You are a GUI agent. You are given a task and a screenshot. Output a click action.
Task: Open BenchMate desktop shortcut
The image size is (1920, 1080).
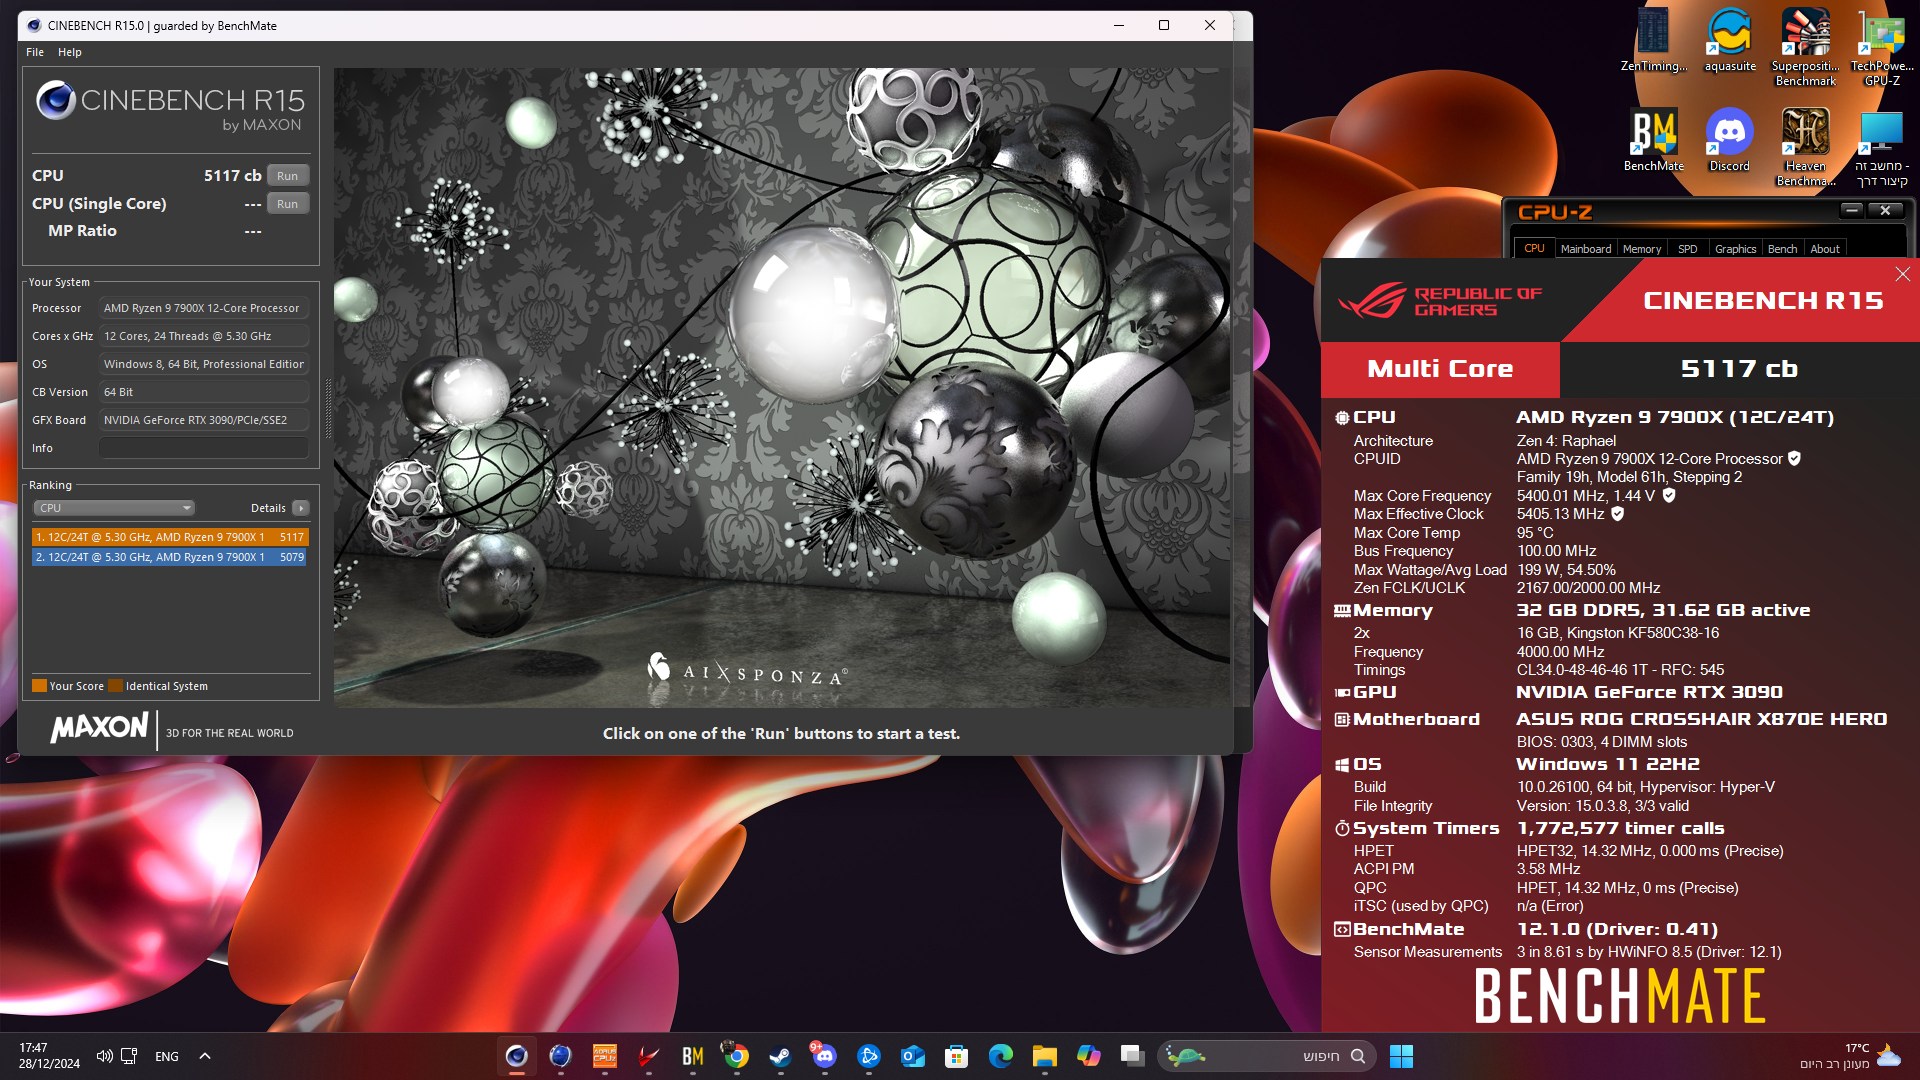click(x=1653, y=140)
